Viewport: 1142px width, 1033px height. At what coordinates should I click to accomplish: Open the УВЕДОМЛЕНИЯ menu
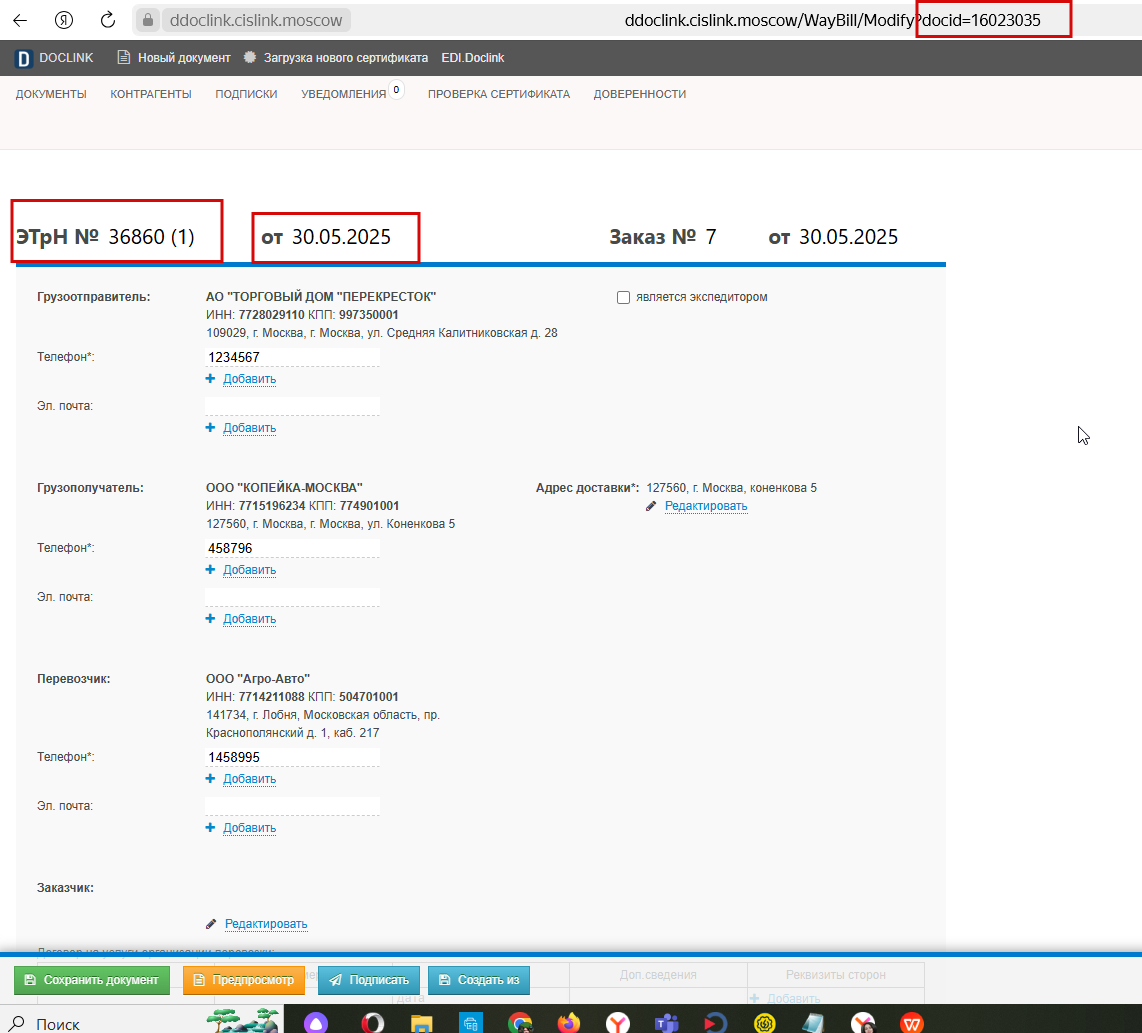pos(343,94)
